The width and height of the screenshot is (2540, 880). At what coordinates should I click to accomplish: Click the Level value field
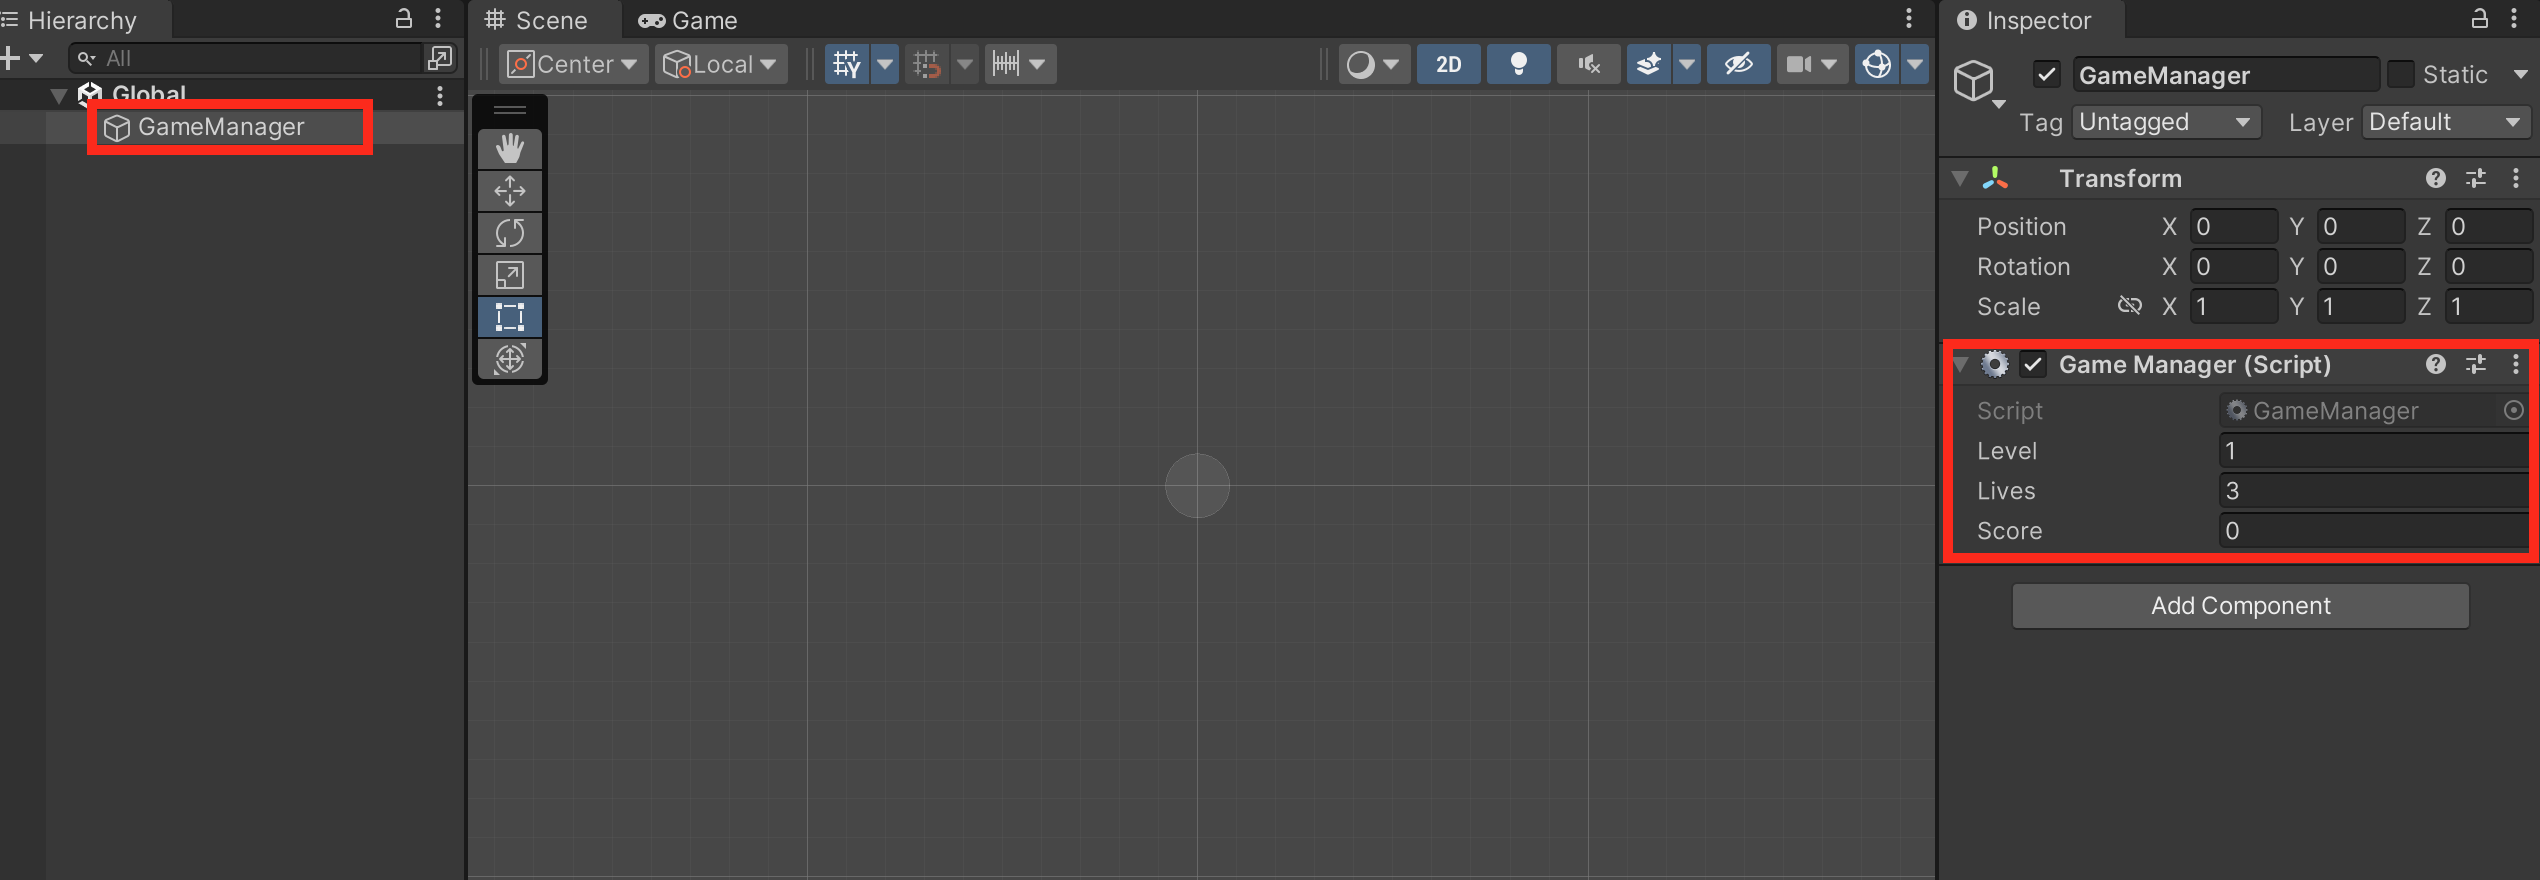tap(2374, 451)
